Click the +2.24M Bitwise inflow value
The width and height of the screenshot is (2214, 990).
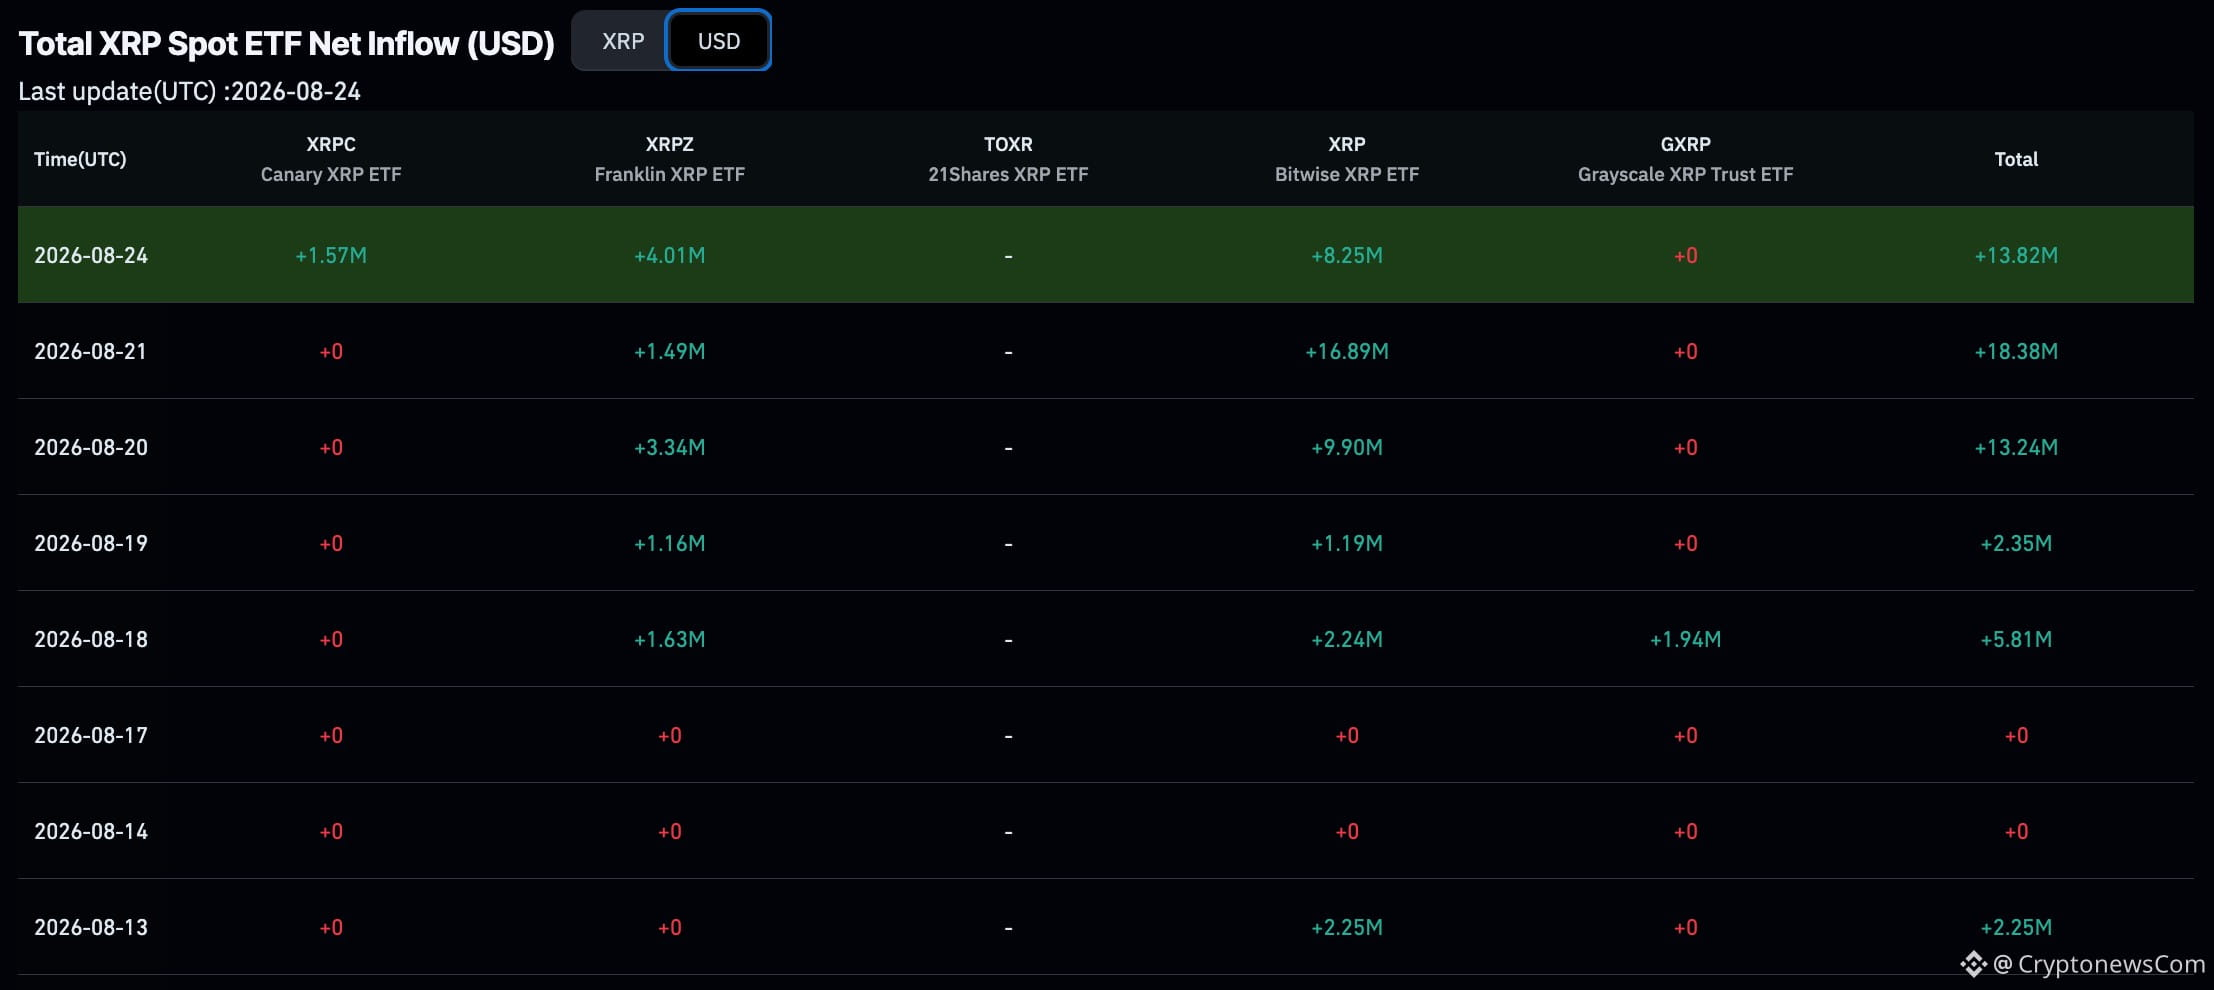pyautogui.click(x=1347, y=639)
